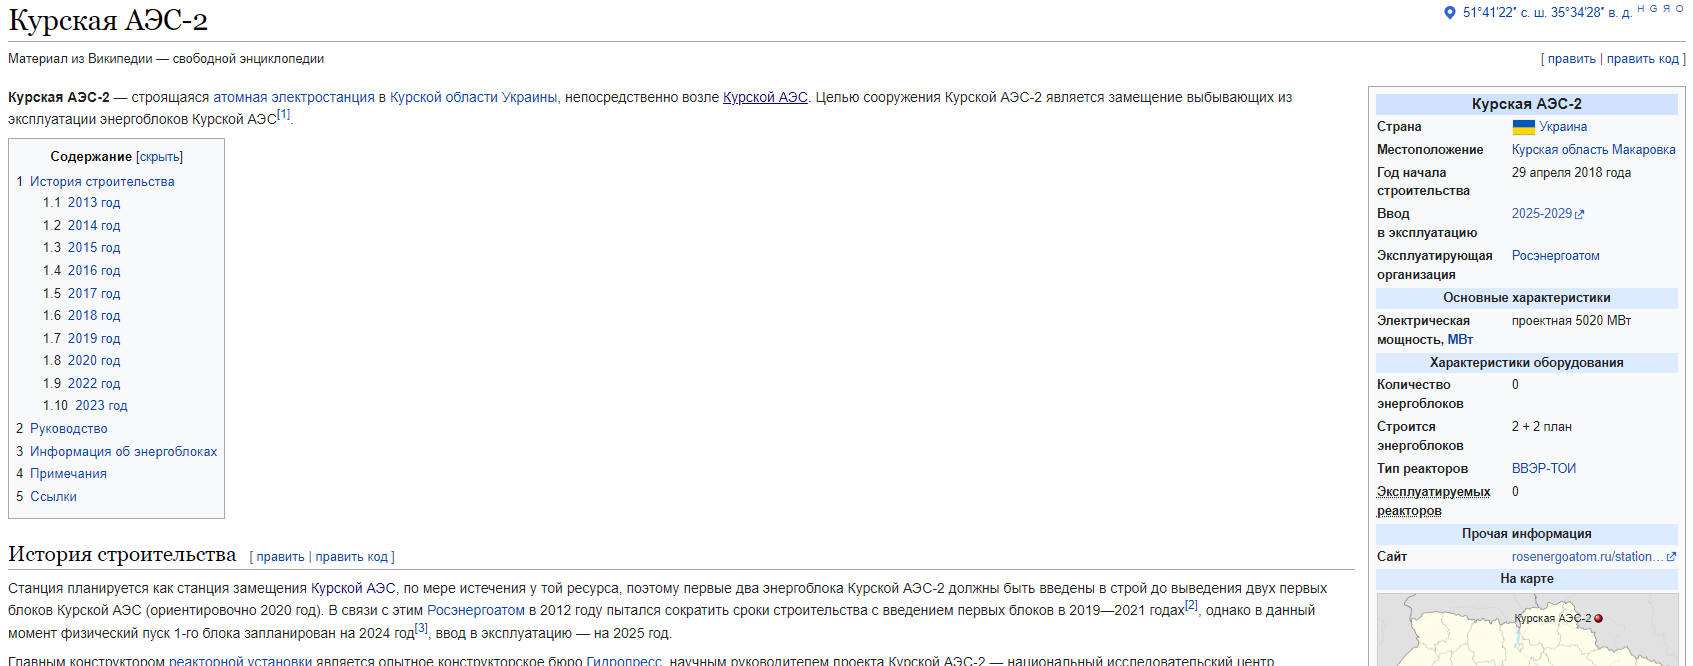Open ВВЭР-ТОИ reactor type link
Image resolution: width=1693 pixels, height=666 pixels.
pos(1544,469)
